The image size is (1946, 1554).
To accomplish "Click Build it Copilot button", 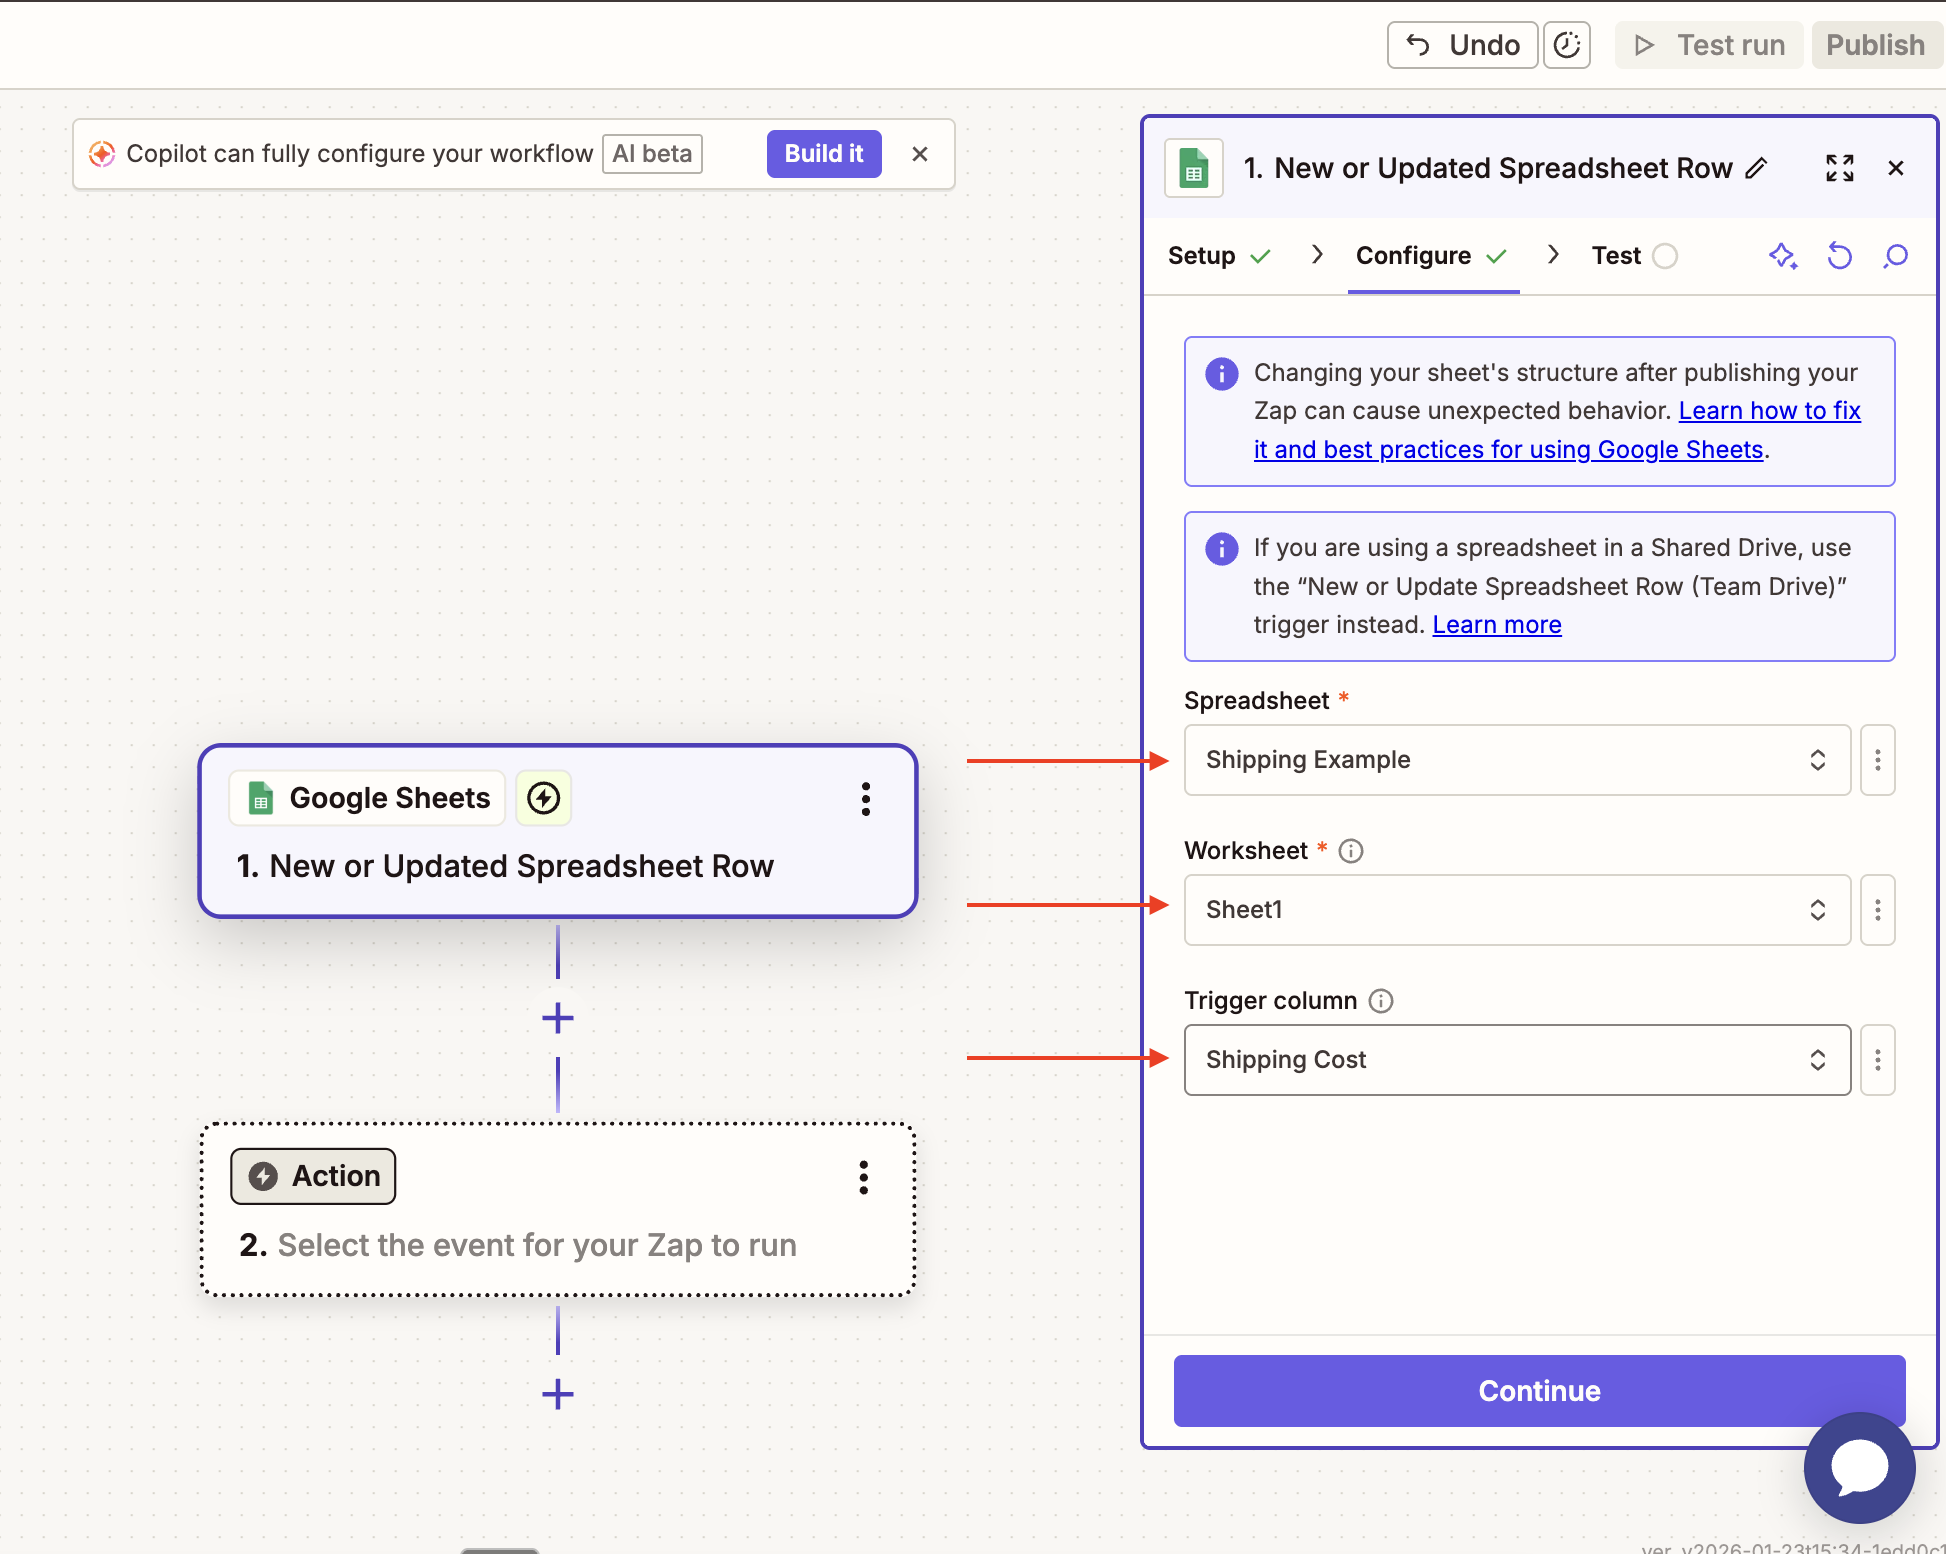I will (823, 154).
